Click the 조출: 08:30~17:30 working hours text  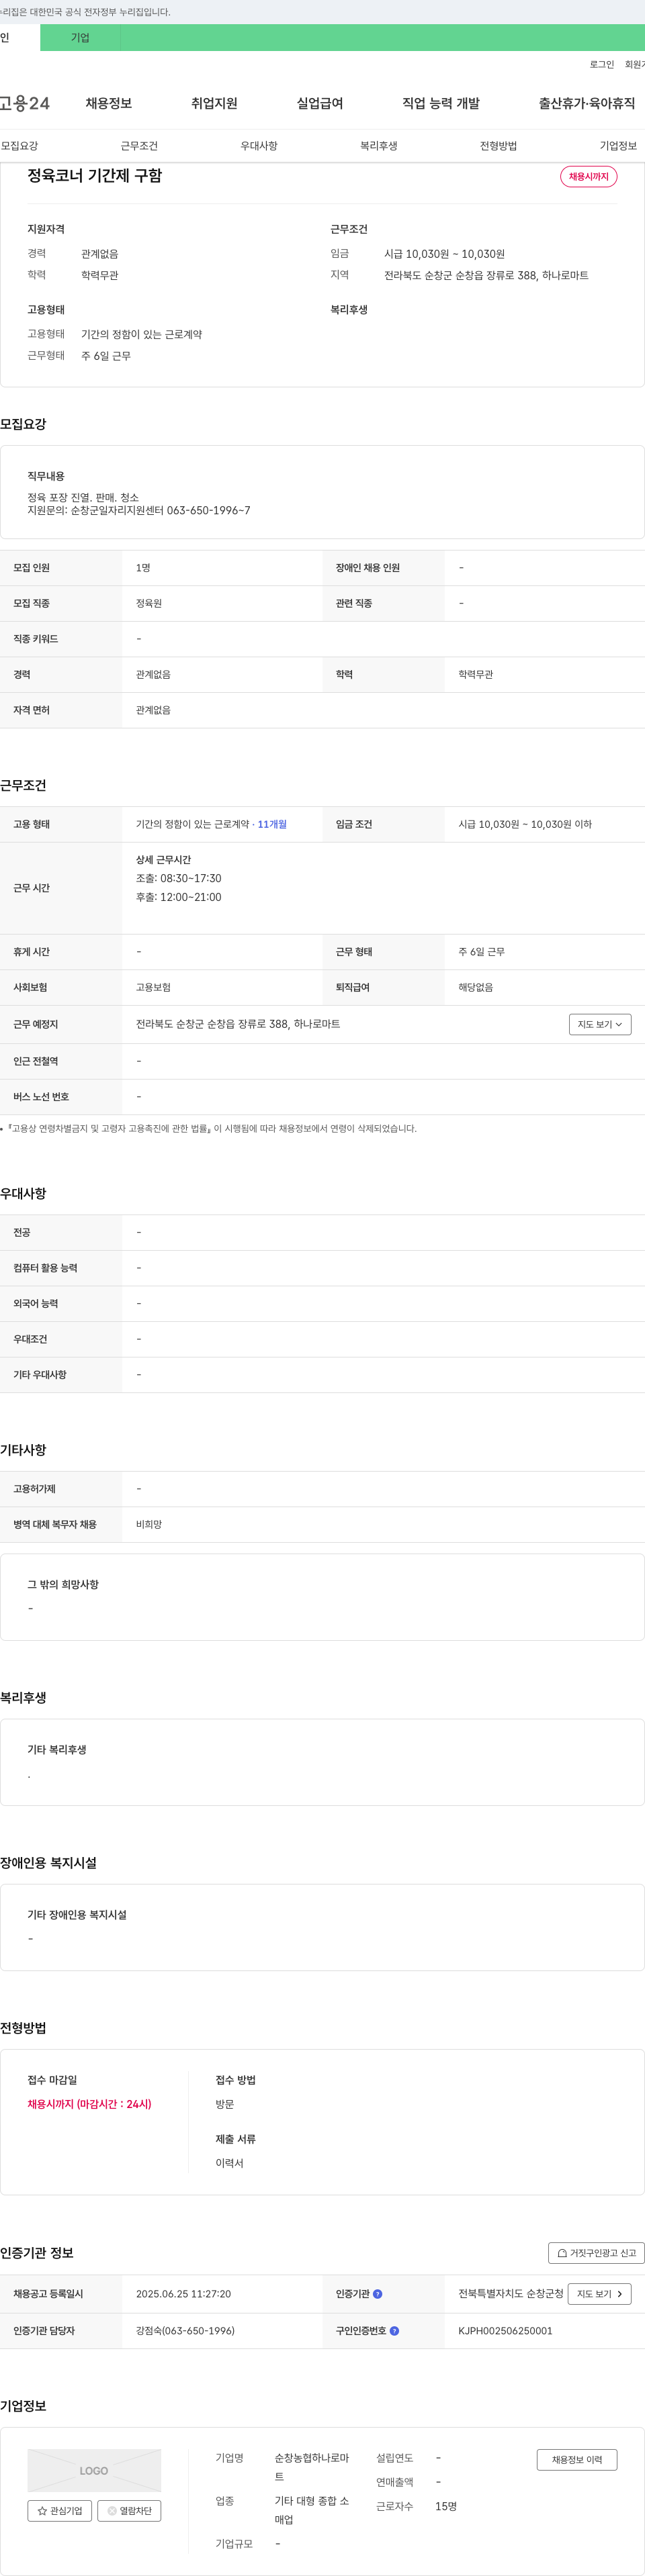[179, 878]
